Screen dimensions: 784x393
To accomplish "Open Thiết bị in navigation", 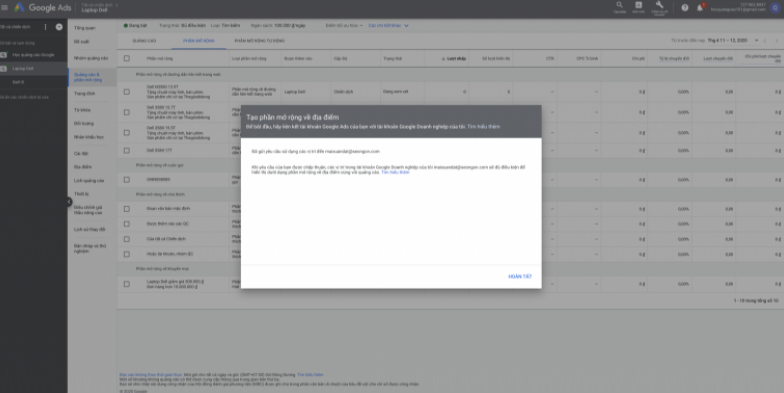I will pos(82,194).
